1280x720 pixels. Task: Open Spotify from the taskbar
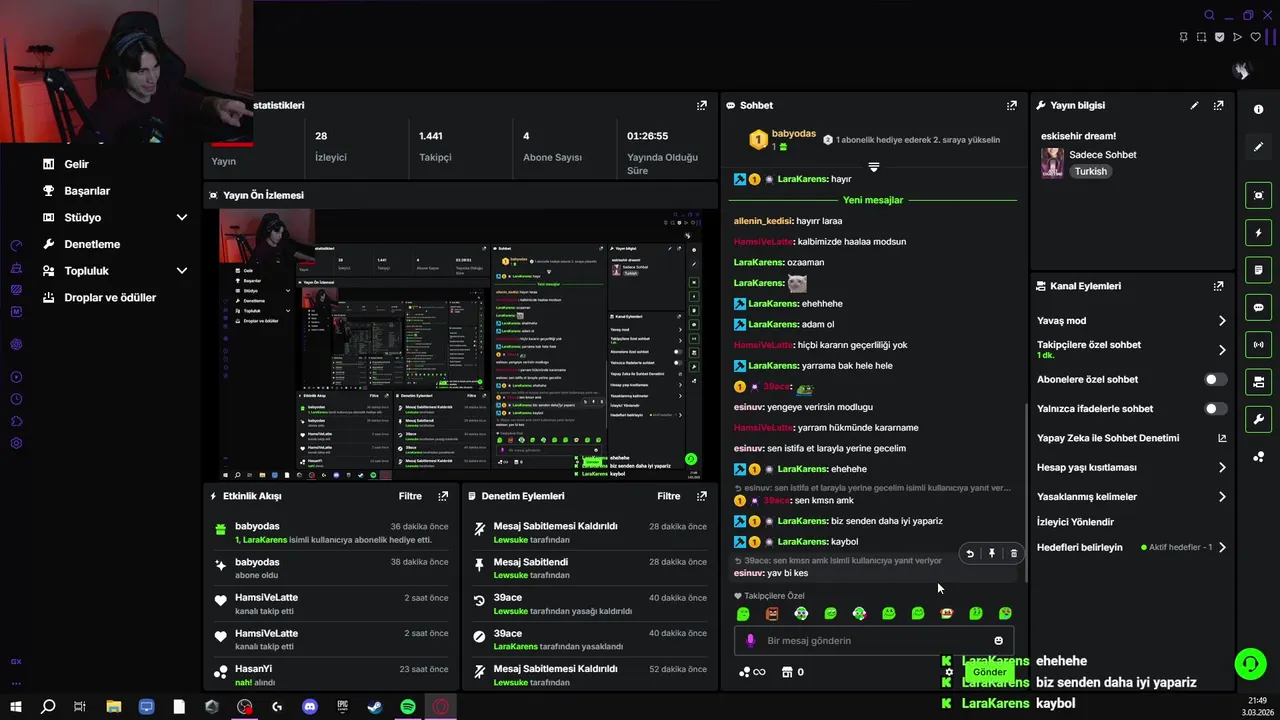(408, 707)
